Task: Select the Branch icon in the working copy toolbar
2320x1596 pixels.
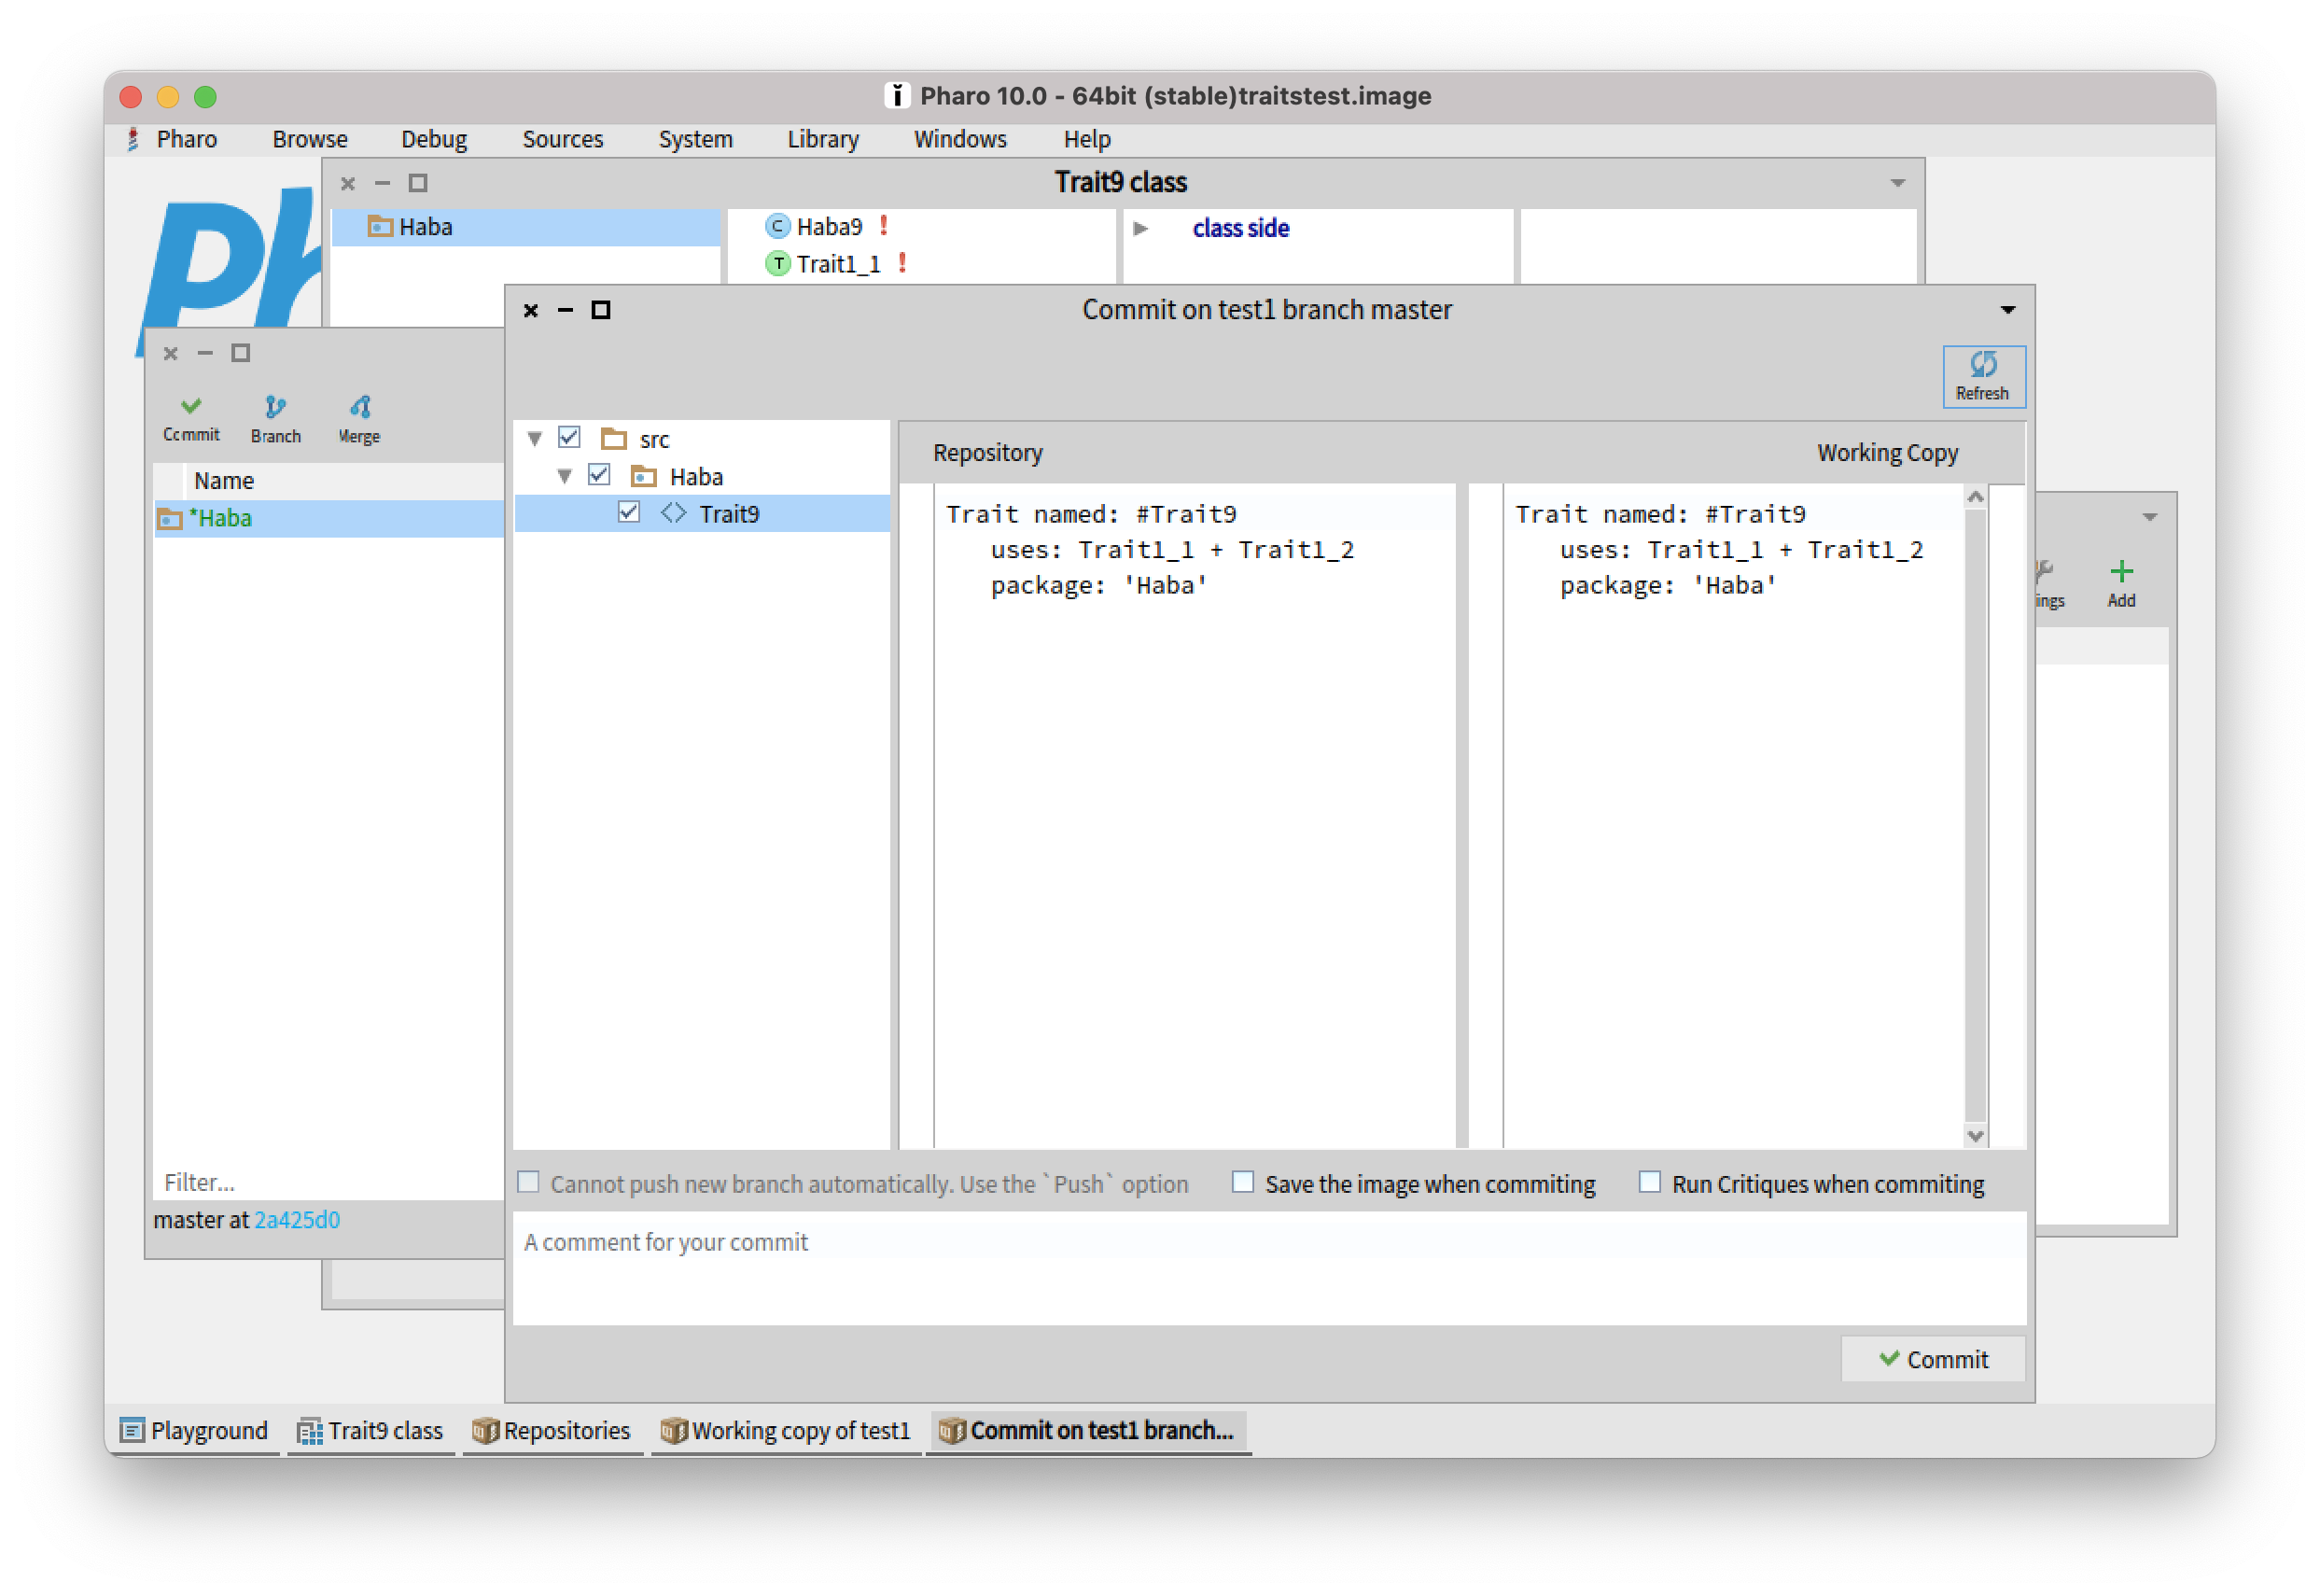Action: (x=275, y=407)
